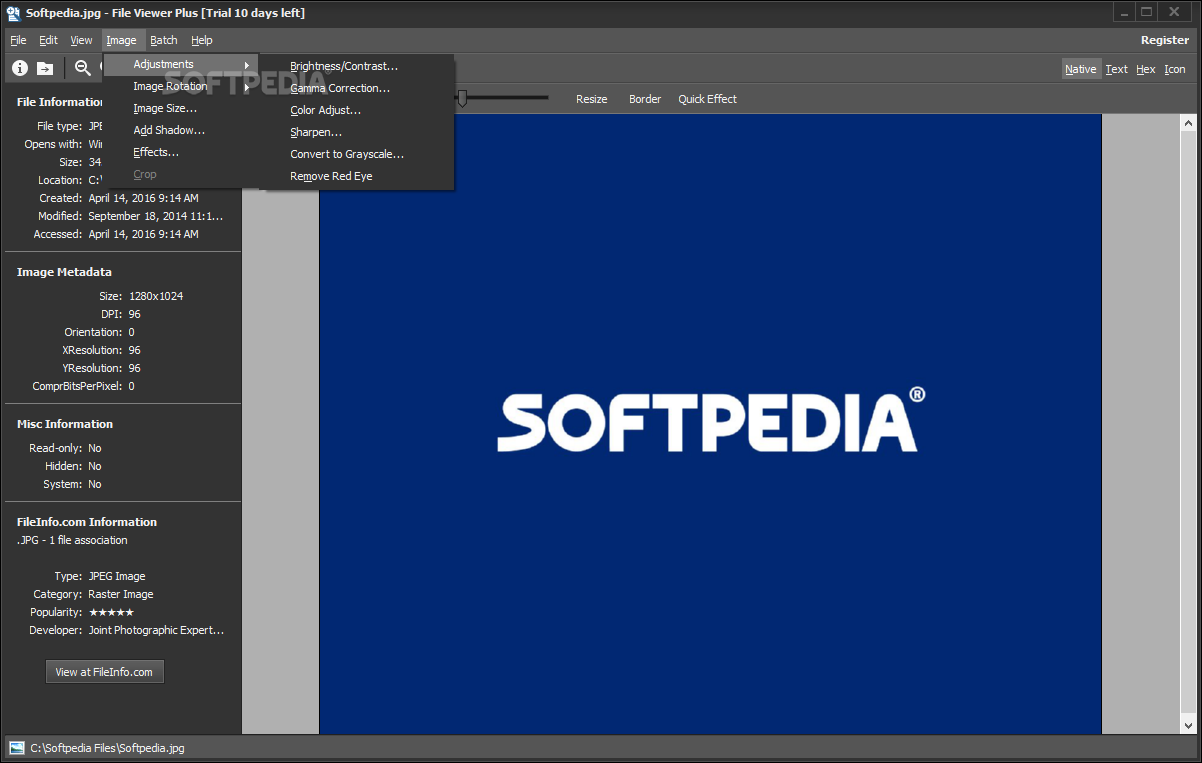This screenshot has width=1202, height=763.
Task: Open the Batch menu
Action: click(164, 40)
